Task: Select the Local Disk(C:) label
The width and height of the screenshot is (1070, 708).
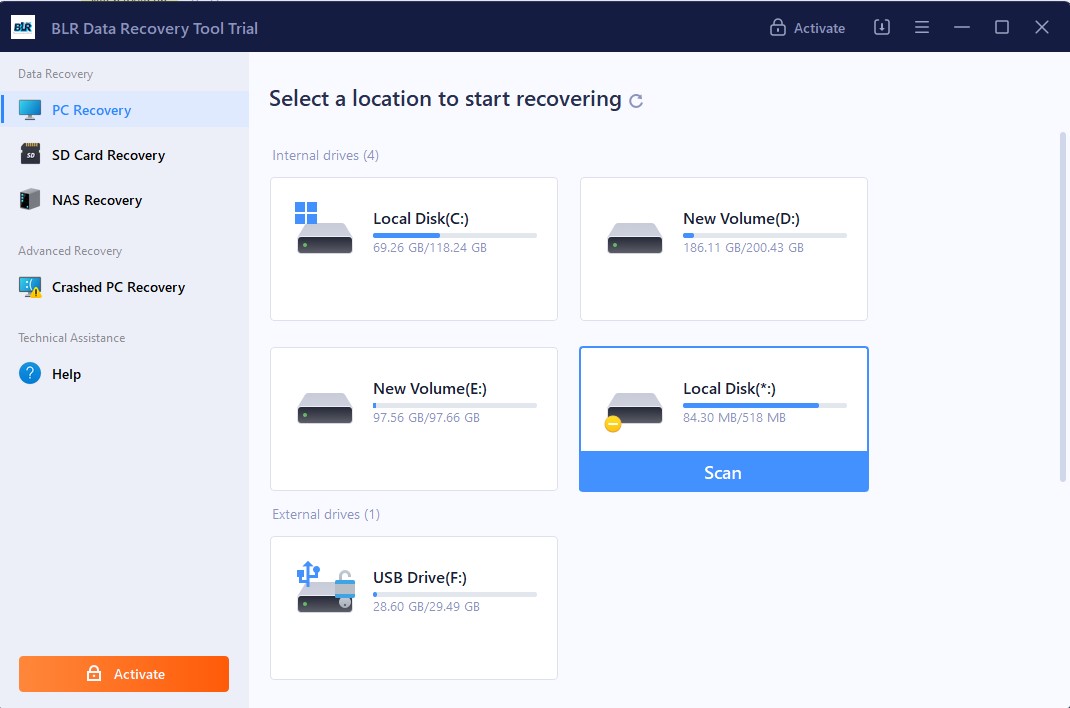Action: [x=420, y=218]
